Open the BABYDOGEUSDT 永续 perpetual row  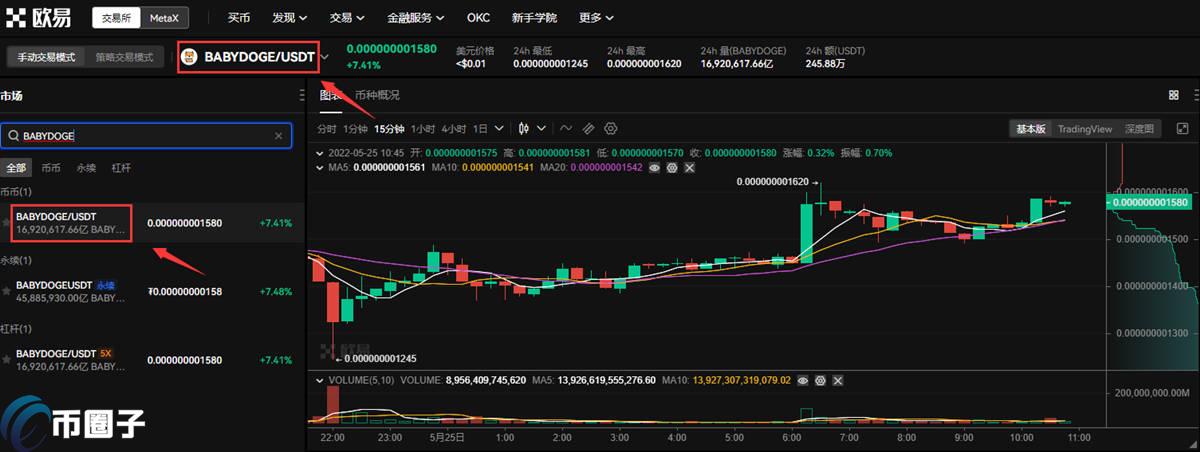click(x=150, y=291)
